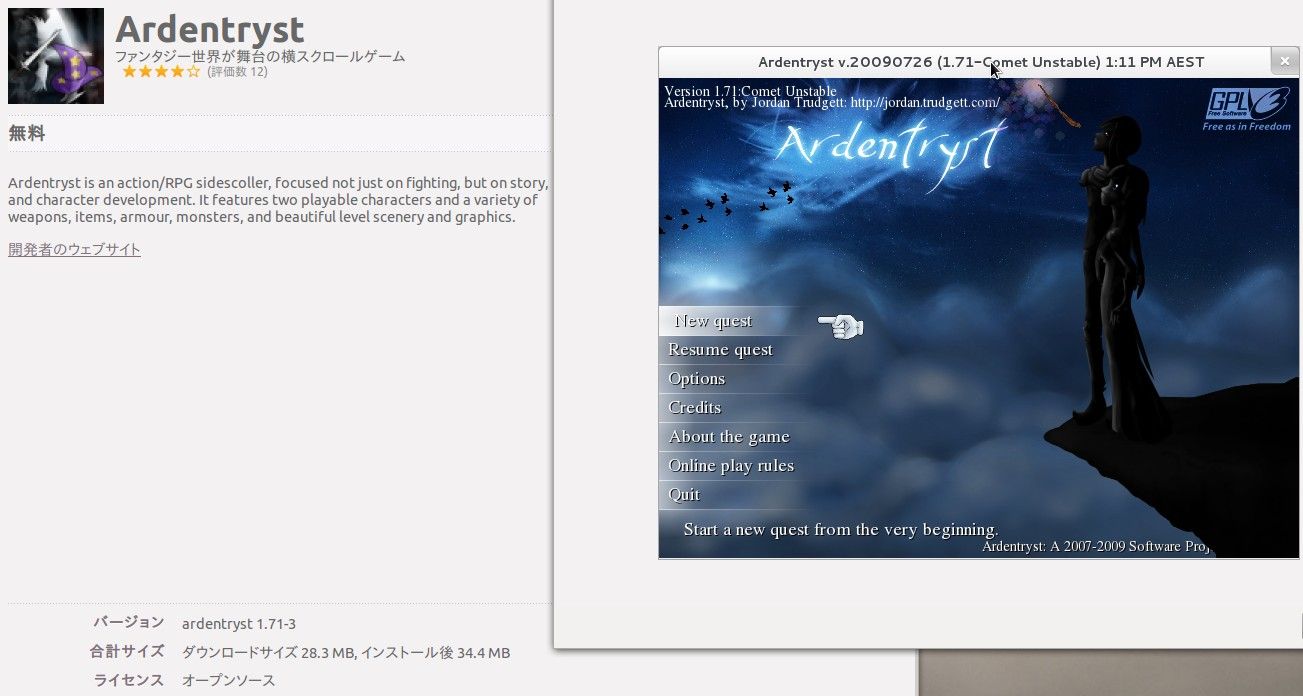Image resolution: width=1303 pixels, height=696 pixels.
Task: Click the version value ardentryst 1.71-3
Action: pyautogui.click(x=239, y=624)
